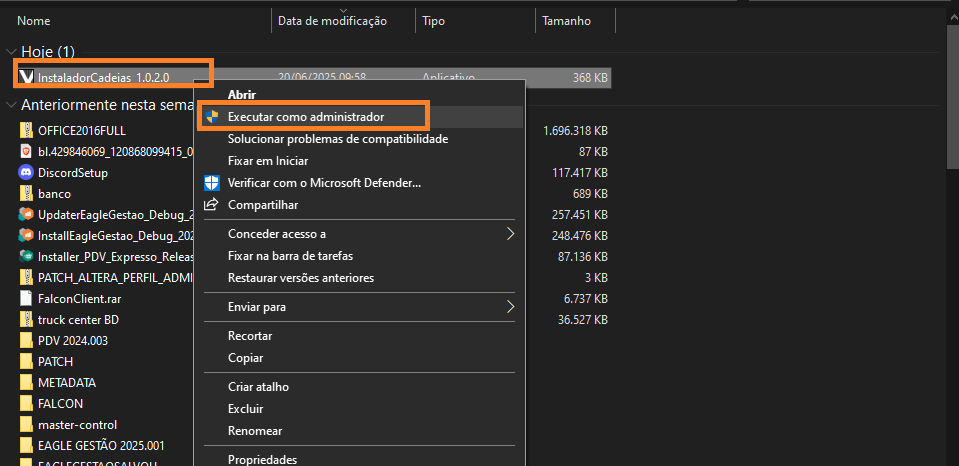Viewport: 959px width, 466px height.
Task: Click the Compartilhar share icon
Action: pyautogui.click(x=211, y=204)
